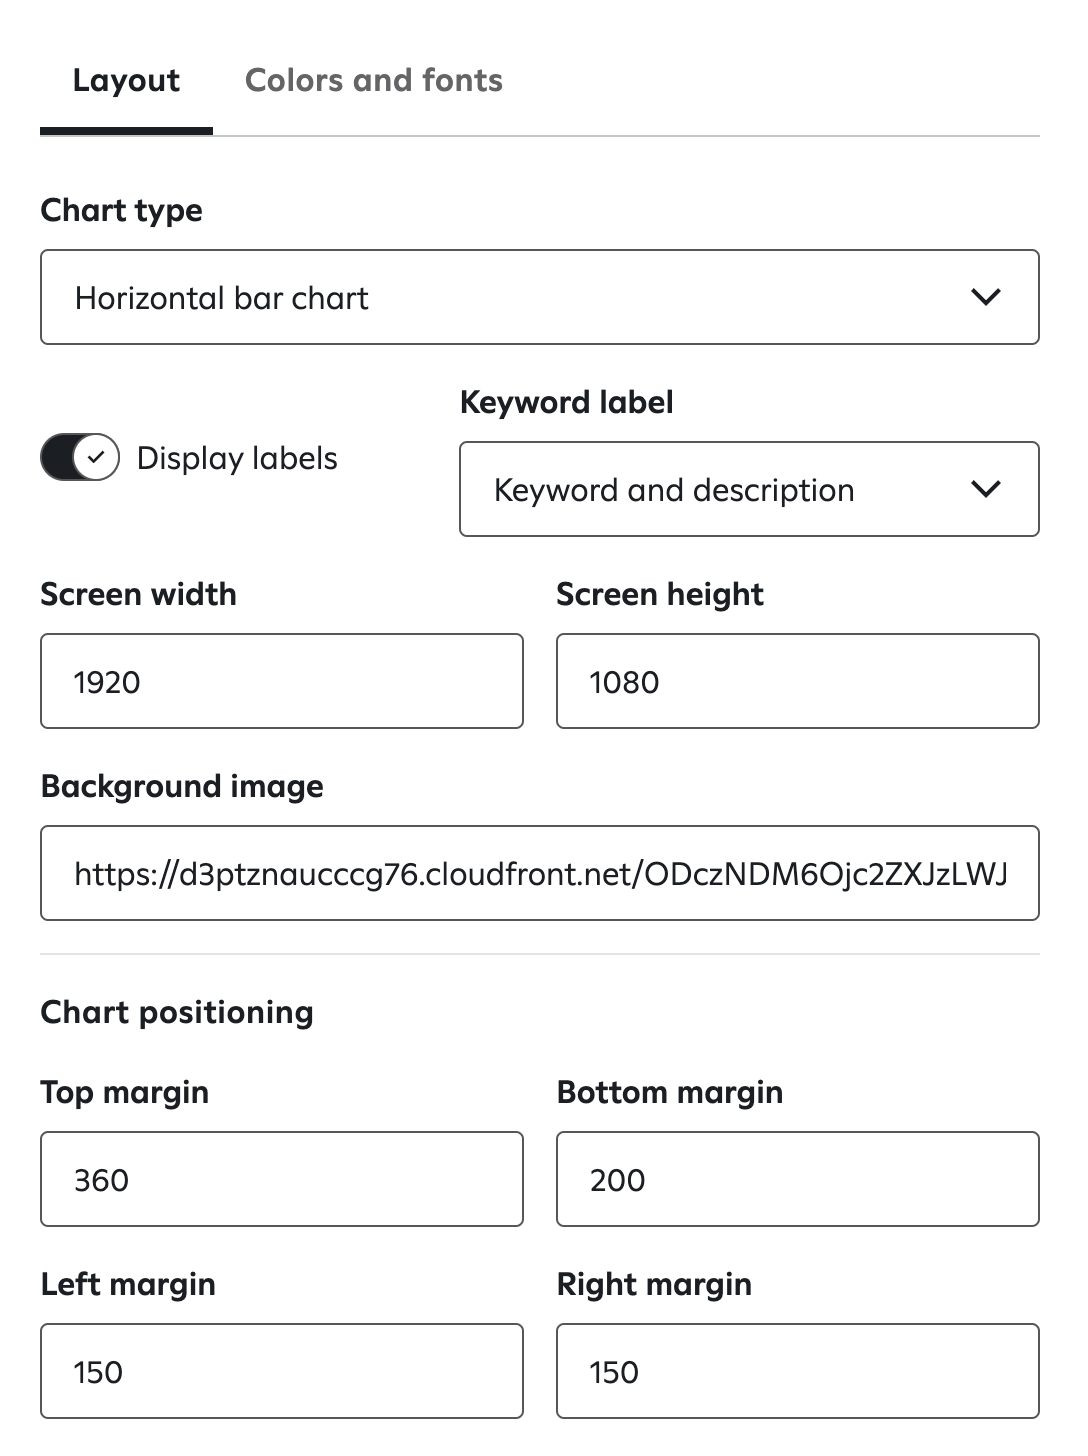
Task: Click the Bottom margin field showing 200
Action: pos(797,1179)
